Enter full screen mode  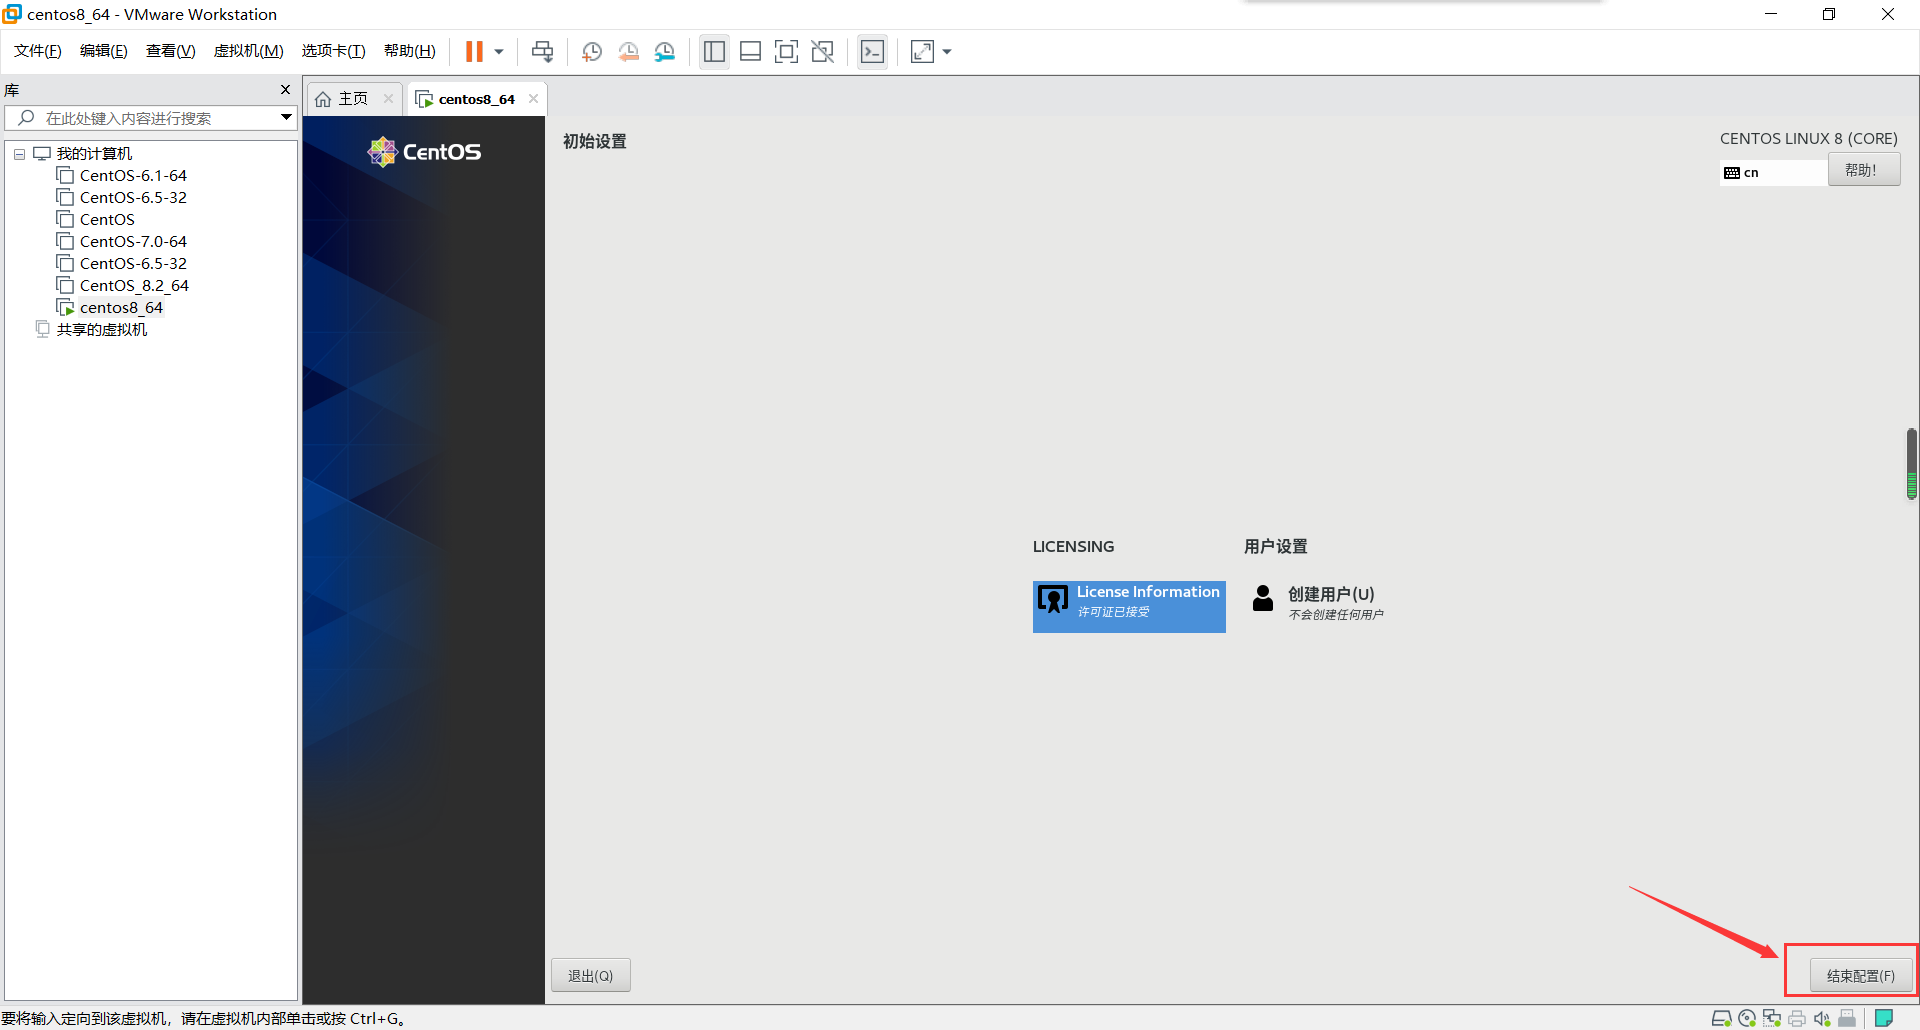[787, 51]
